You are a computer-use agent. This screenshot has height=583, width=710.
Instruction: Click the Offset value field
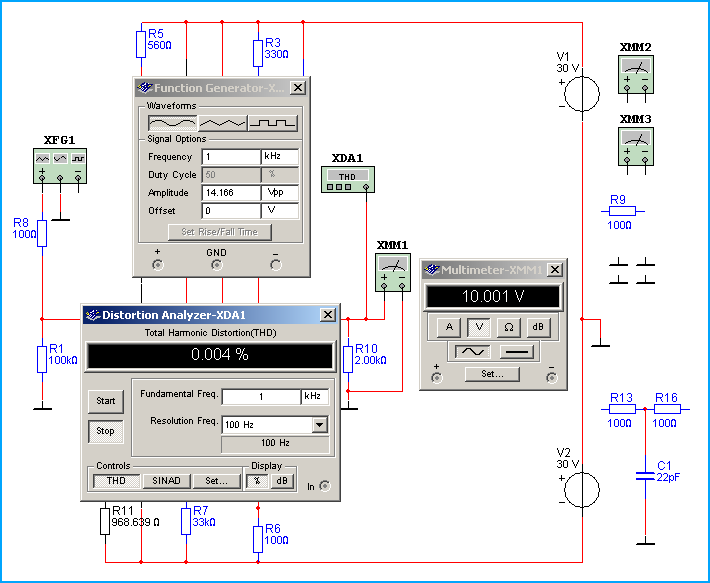click(231, 210)
